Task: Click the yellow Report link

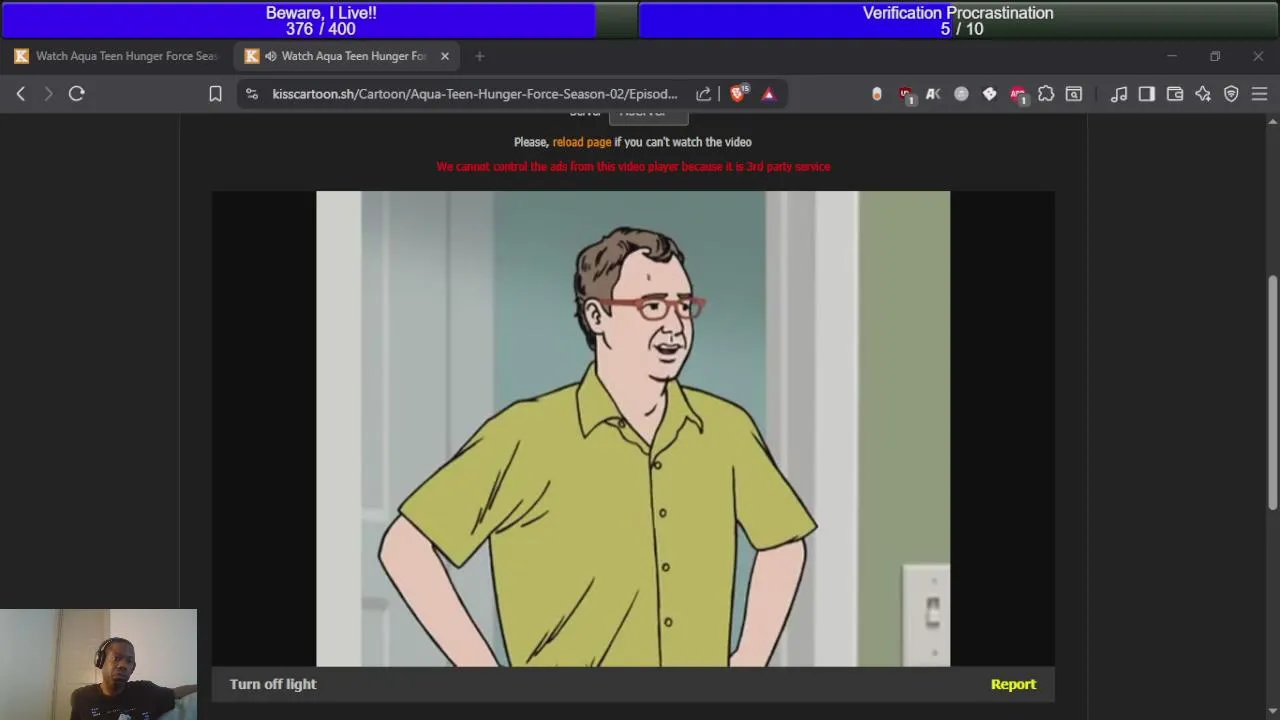Action: point(1013,684)
